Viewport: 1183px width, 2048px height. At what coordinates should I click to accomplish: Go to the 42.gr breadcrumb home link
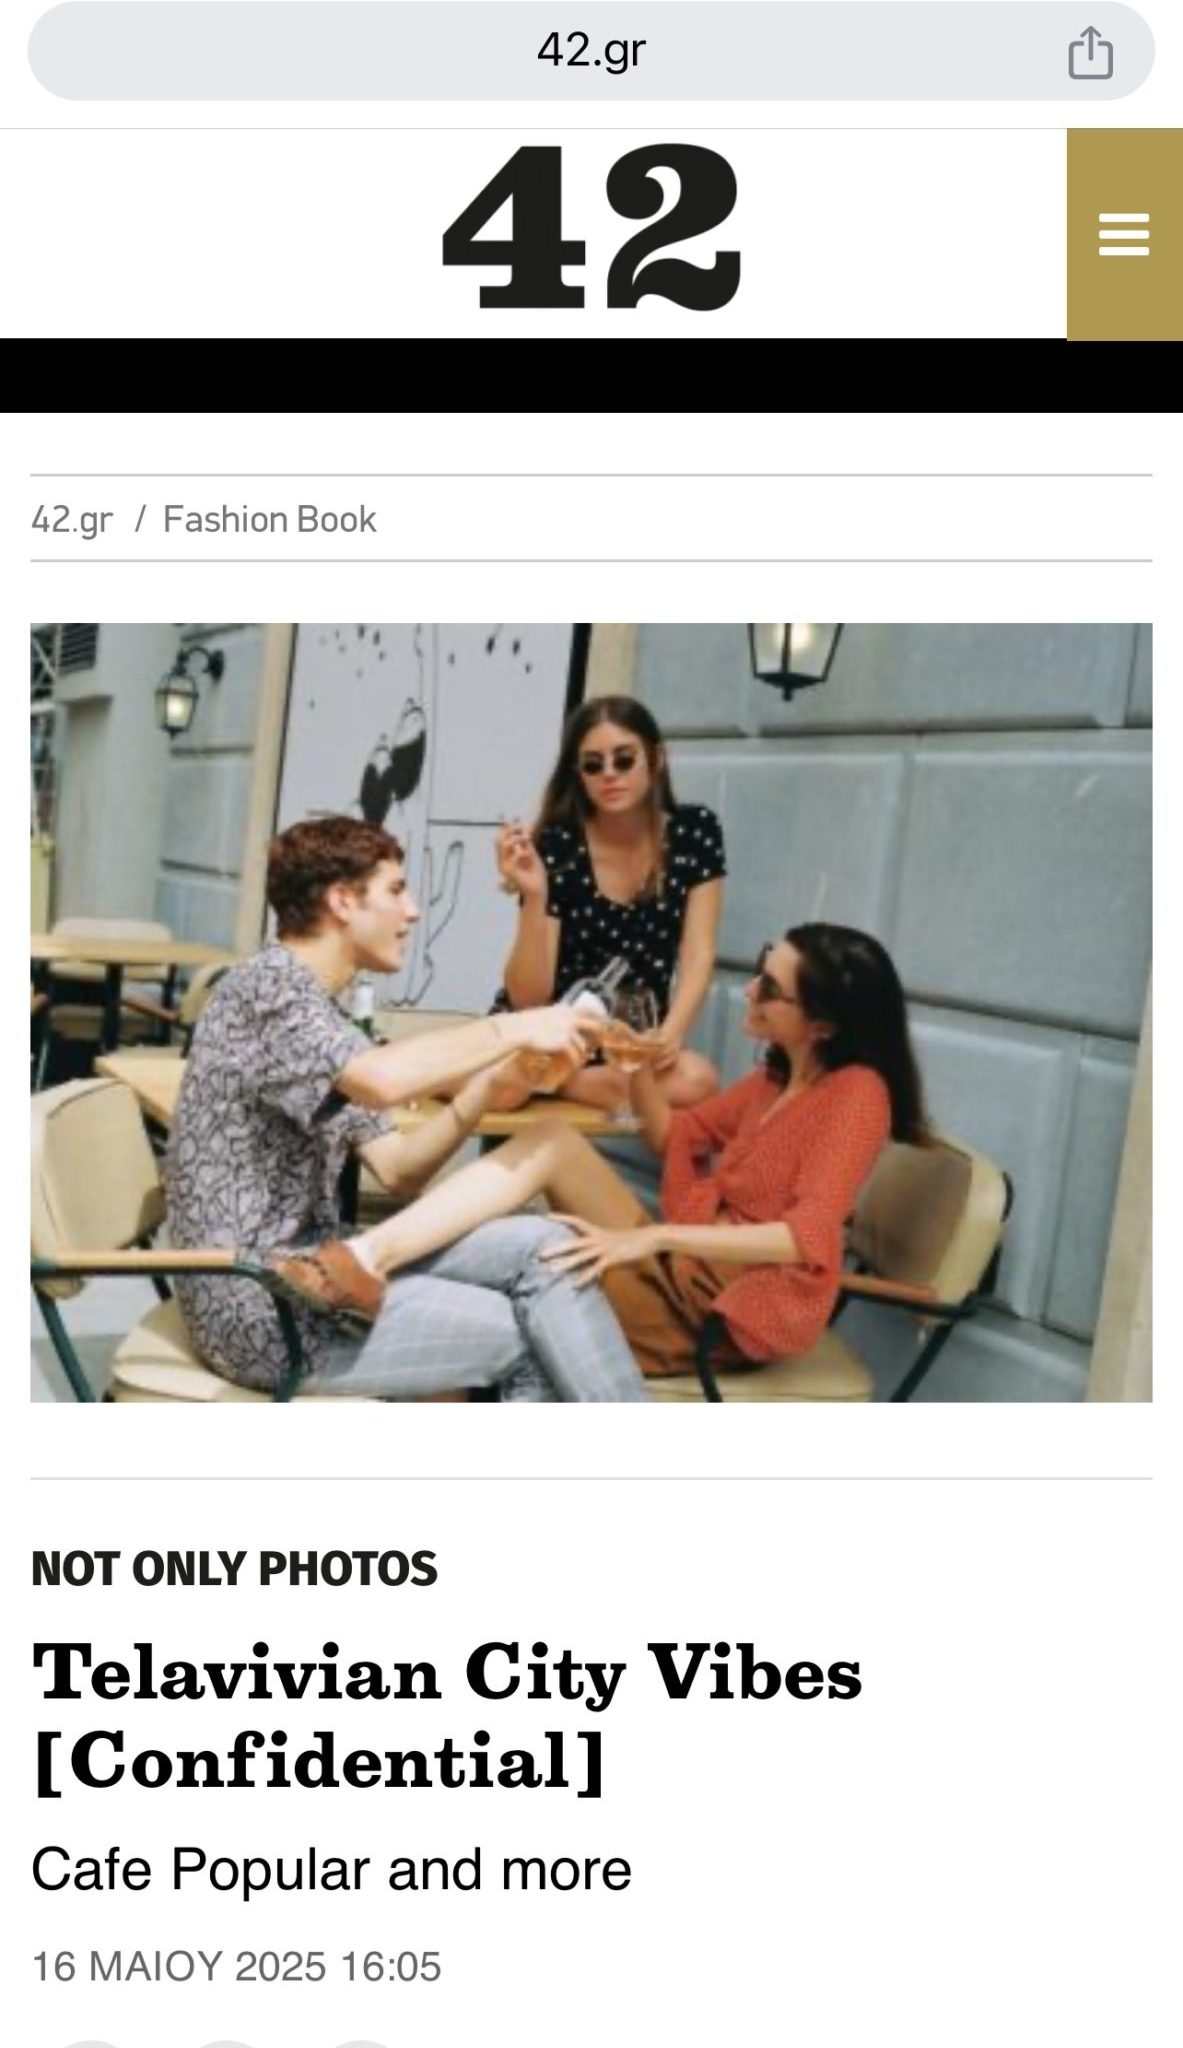point(72,520)
